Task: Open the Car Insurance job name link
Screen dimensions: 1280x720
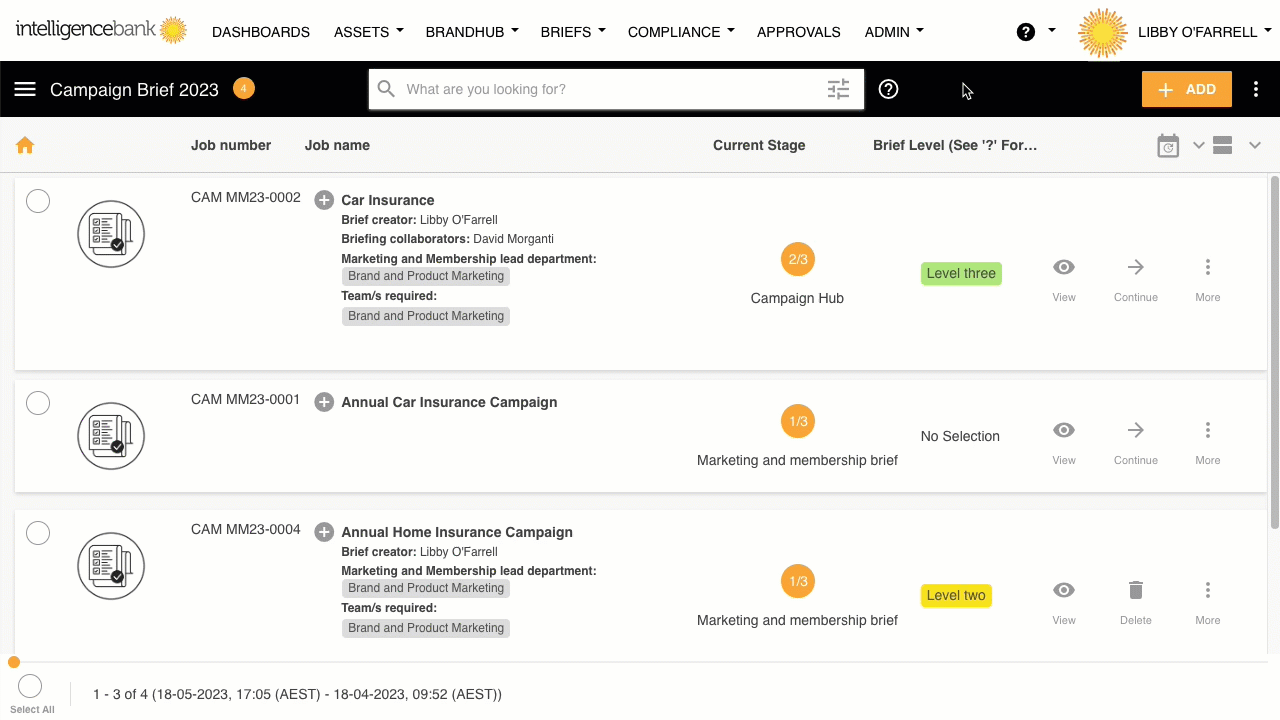Action: point(388,200)
